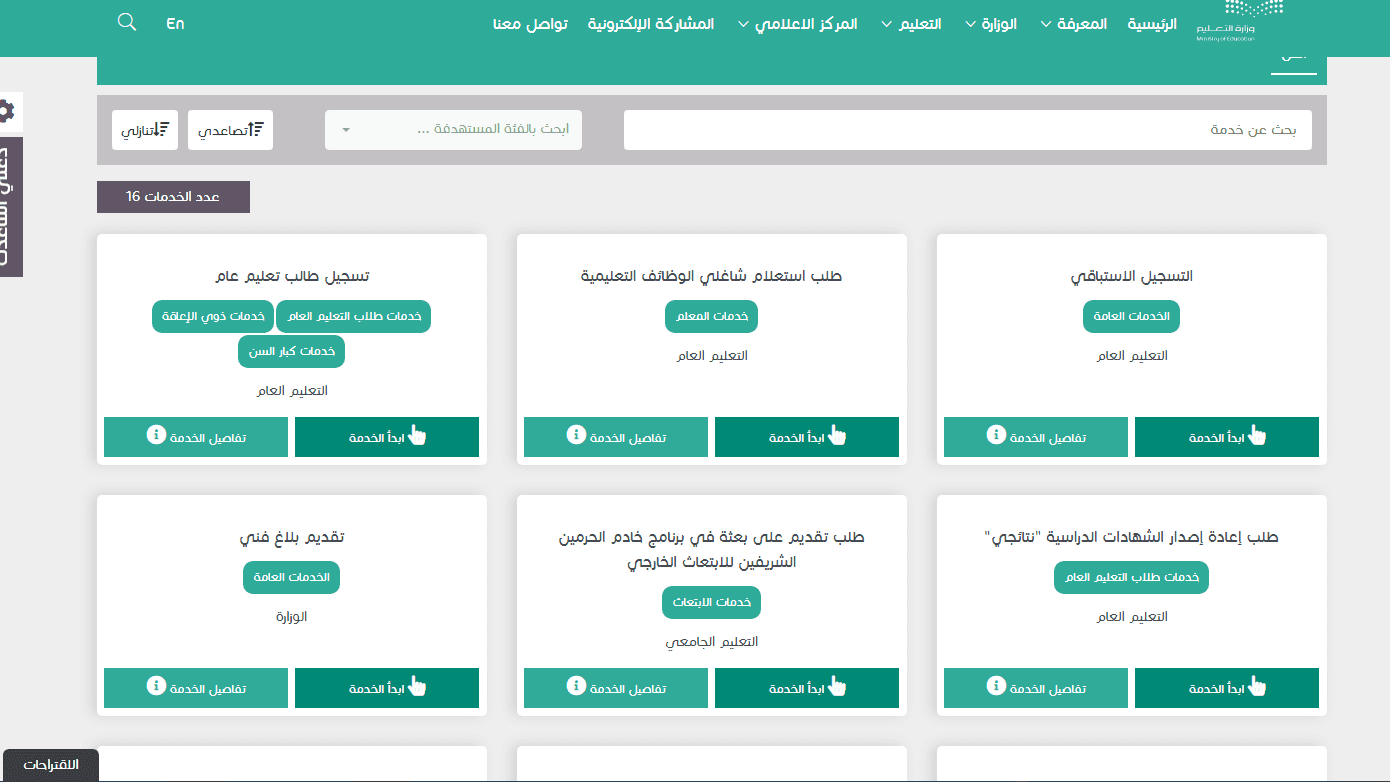Go to الرئيسية home menu item
Viewport: 1390px width, 782px height.
coord(1153,24)
